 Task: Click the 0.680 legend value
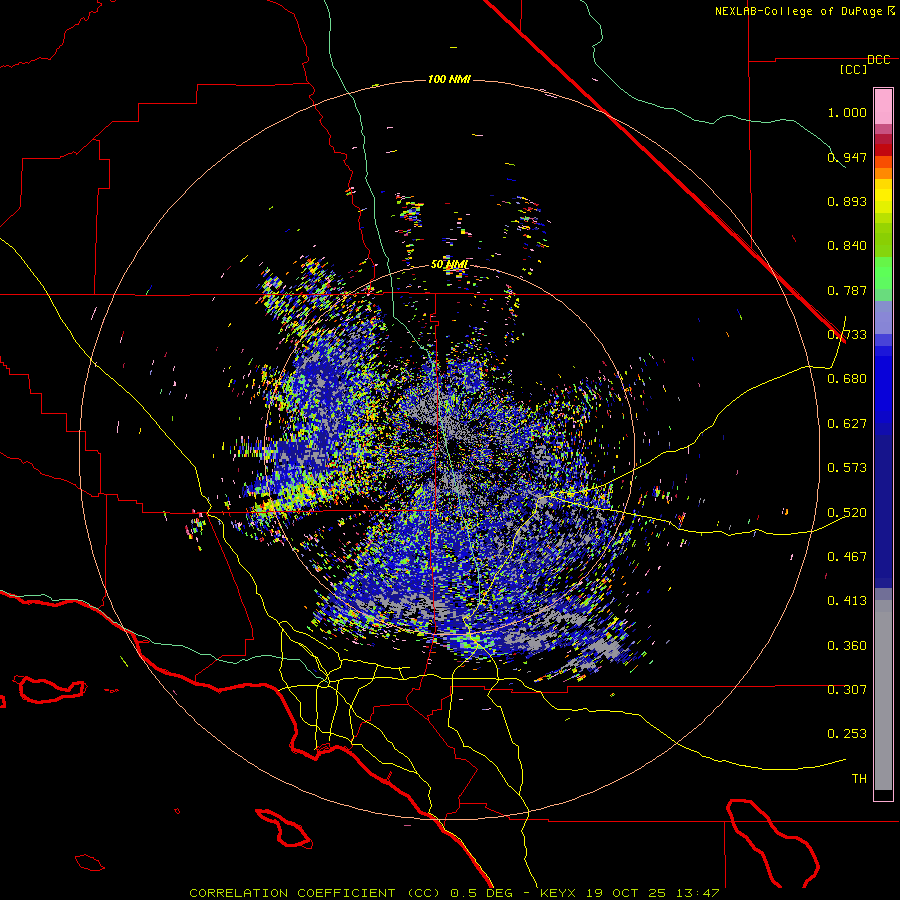(x=847, y=379)
